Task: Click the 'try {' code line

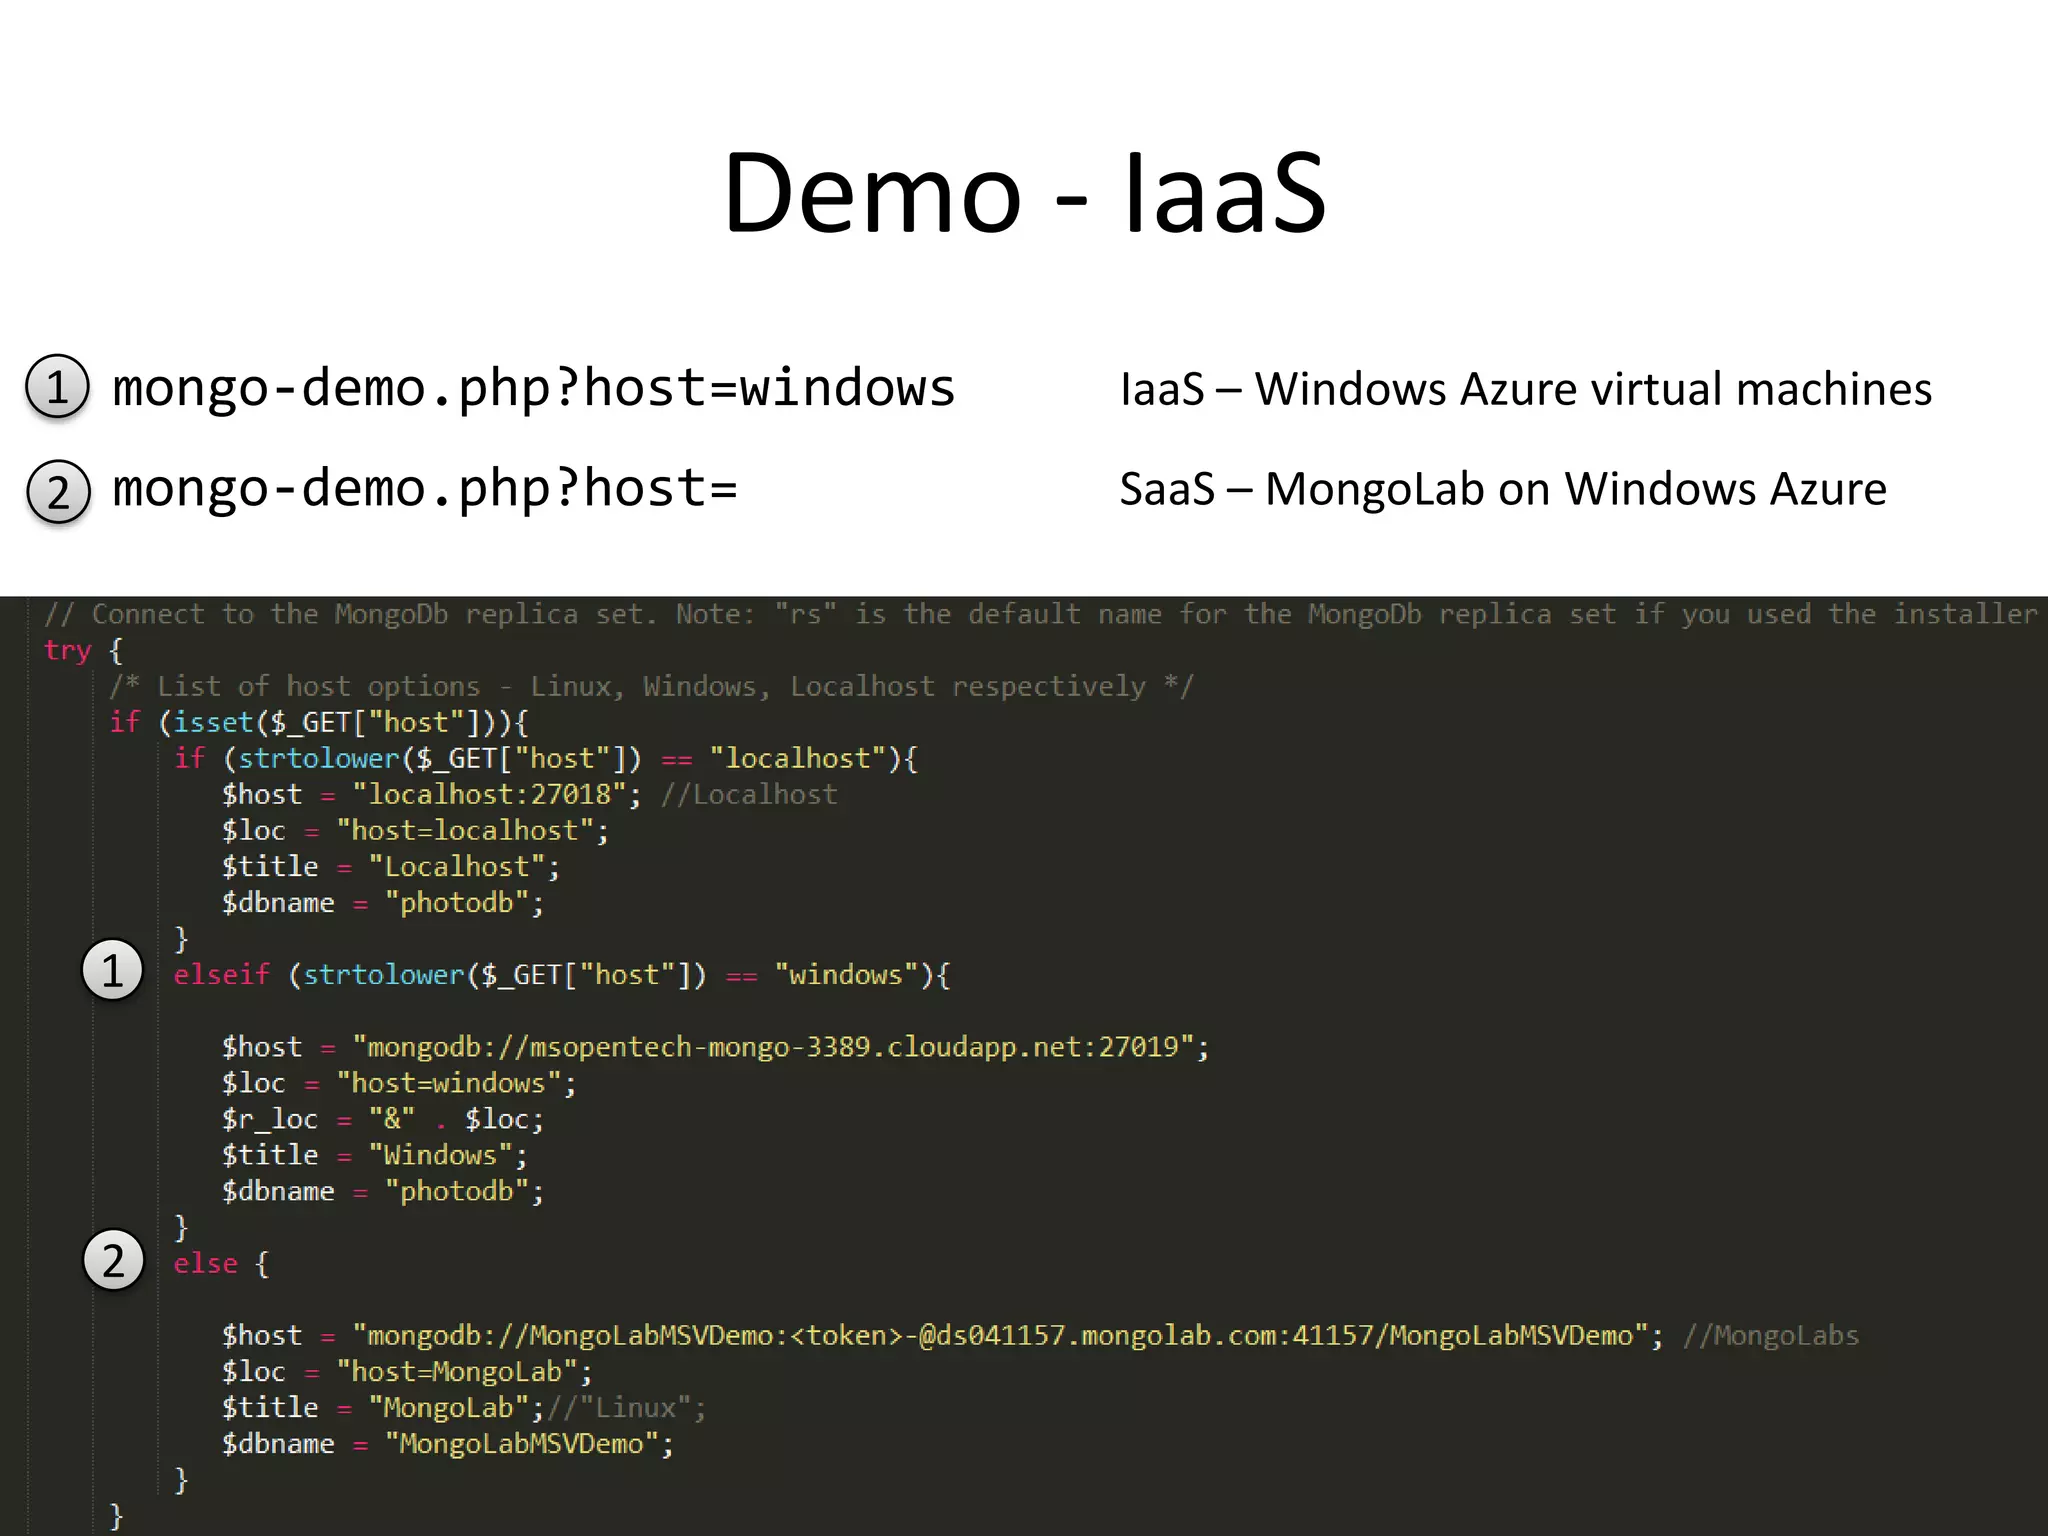Action: (x=83, y=651)
